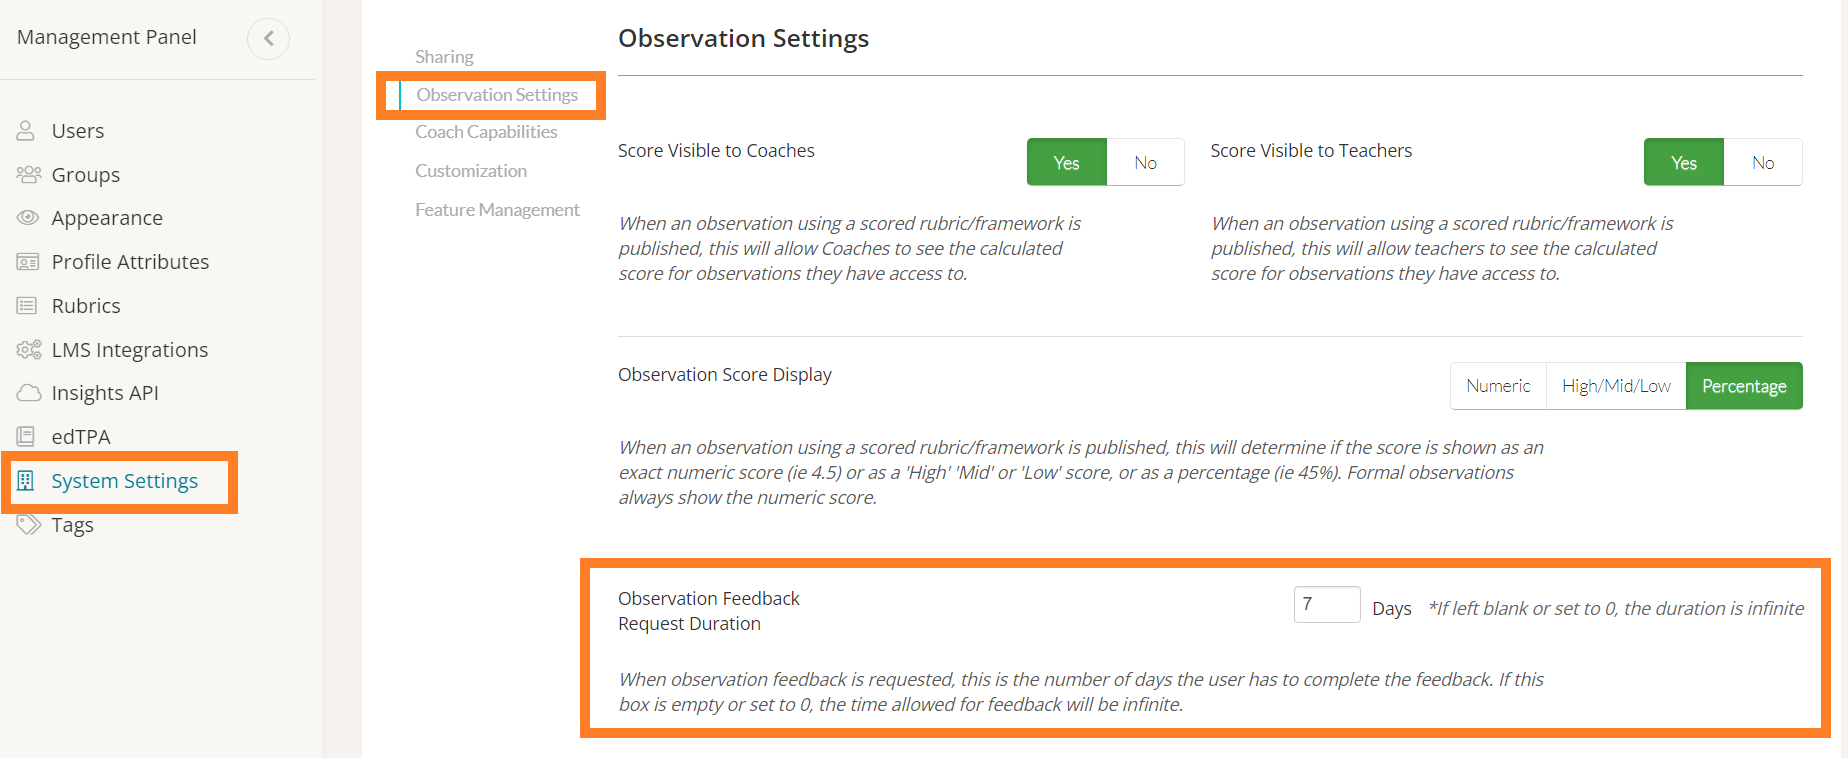Click the Users person icon
The width and height of the screenshot is (1848, 758).
click(x=26, y=131)
